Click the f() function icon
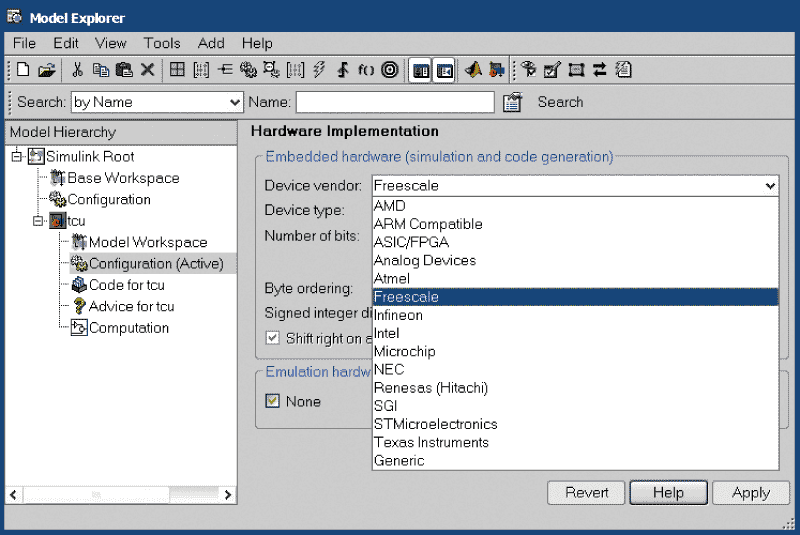 pyautogui.click(x=366, y=70)
